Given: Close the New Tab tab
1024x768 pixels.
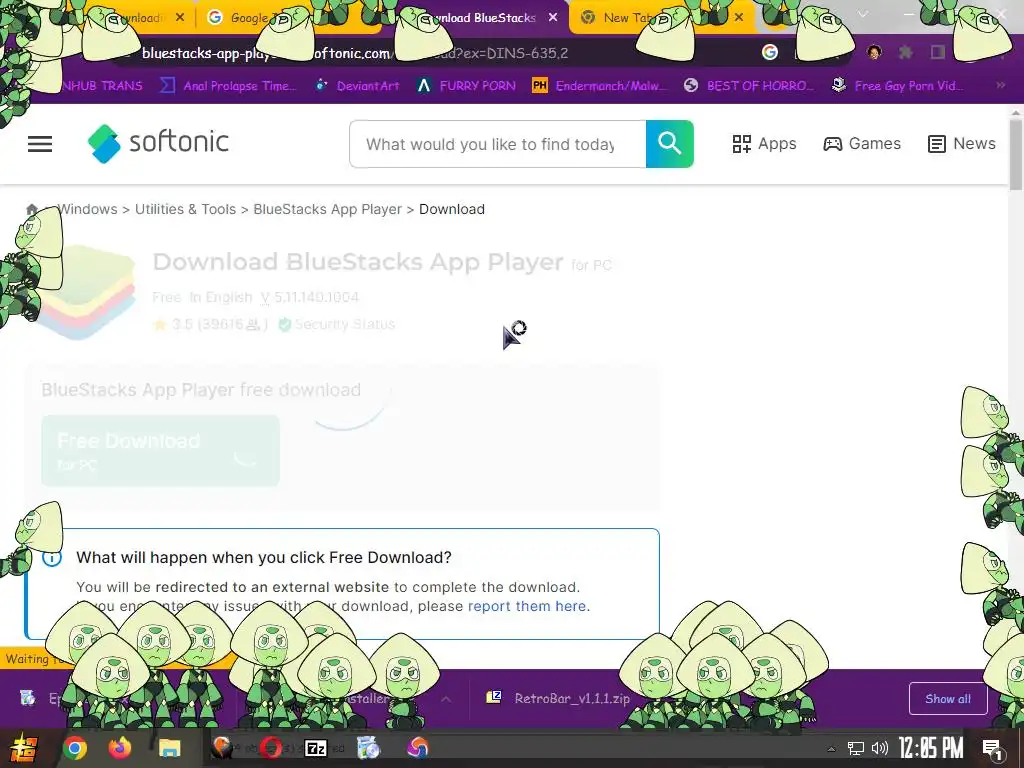Looking at the screenshot, I should coord(739,18).
